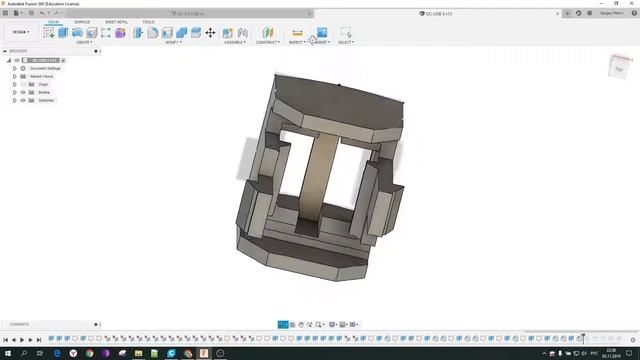Open the Construct dropdown menu
This screenshot has height=360, width=640.
click(x=268, y=42)
